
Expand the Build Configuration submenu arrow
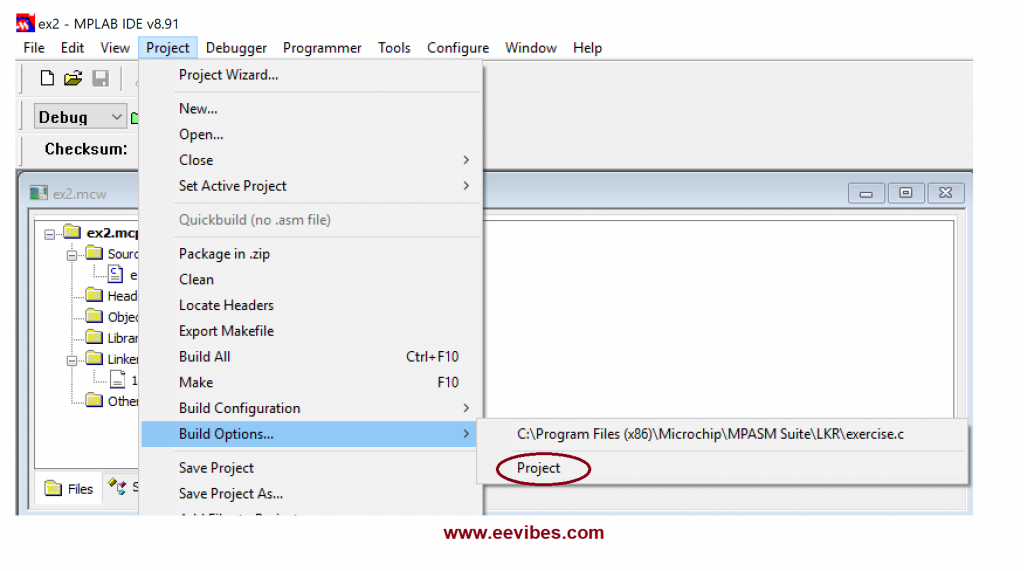(x=466, y=408)
